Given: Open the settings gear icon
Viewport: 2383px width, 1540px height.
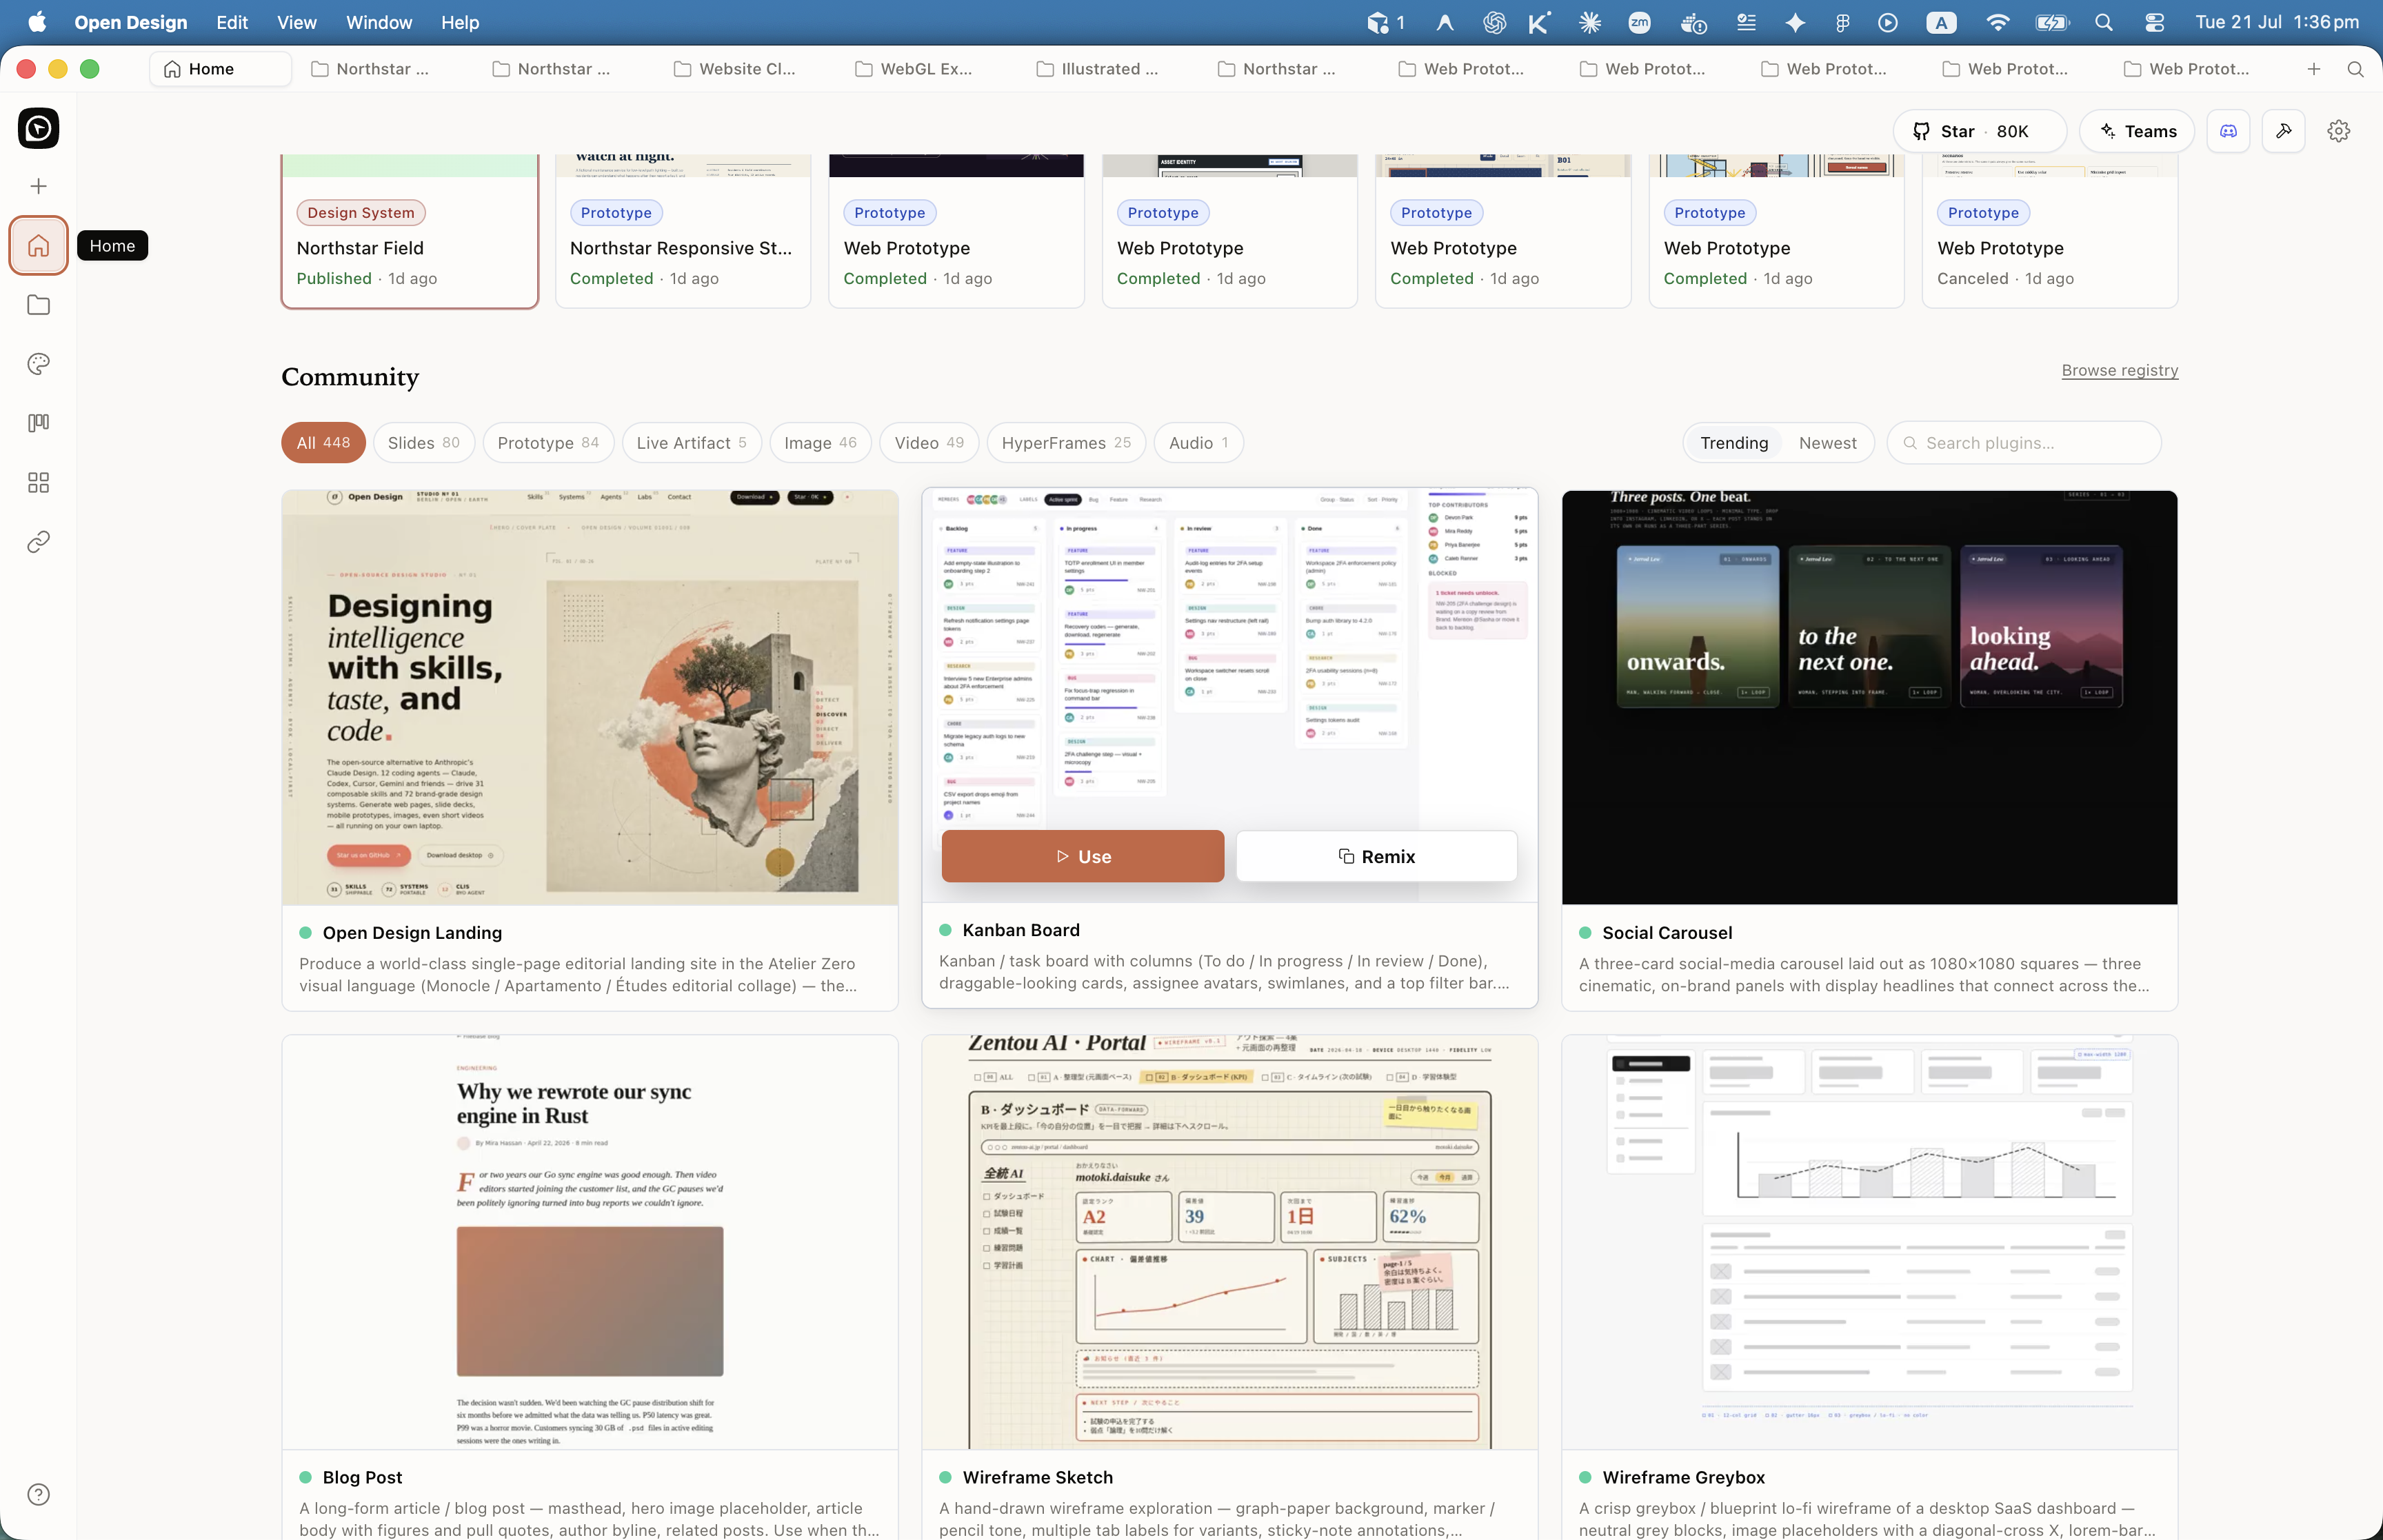Looking at the screenshot, I should (x=2338, y=131).
